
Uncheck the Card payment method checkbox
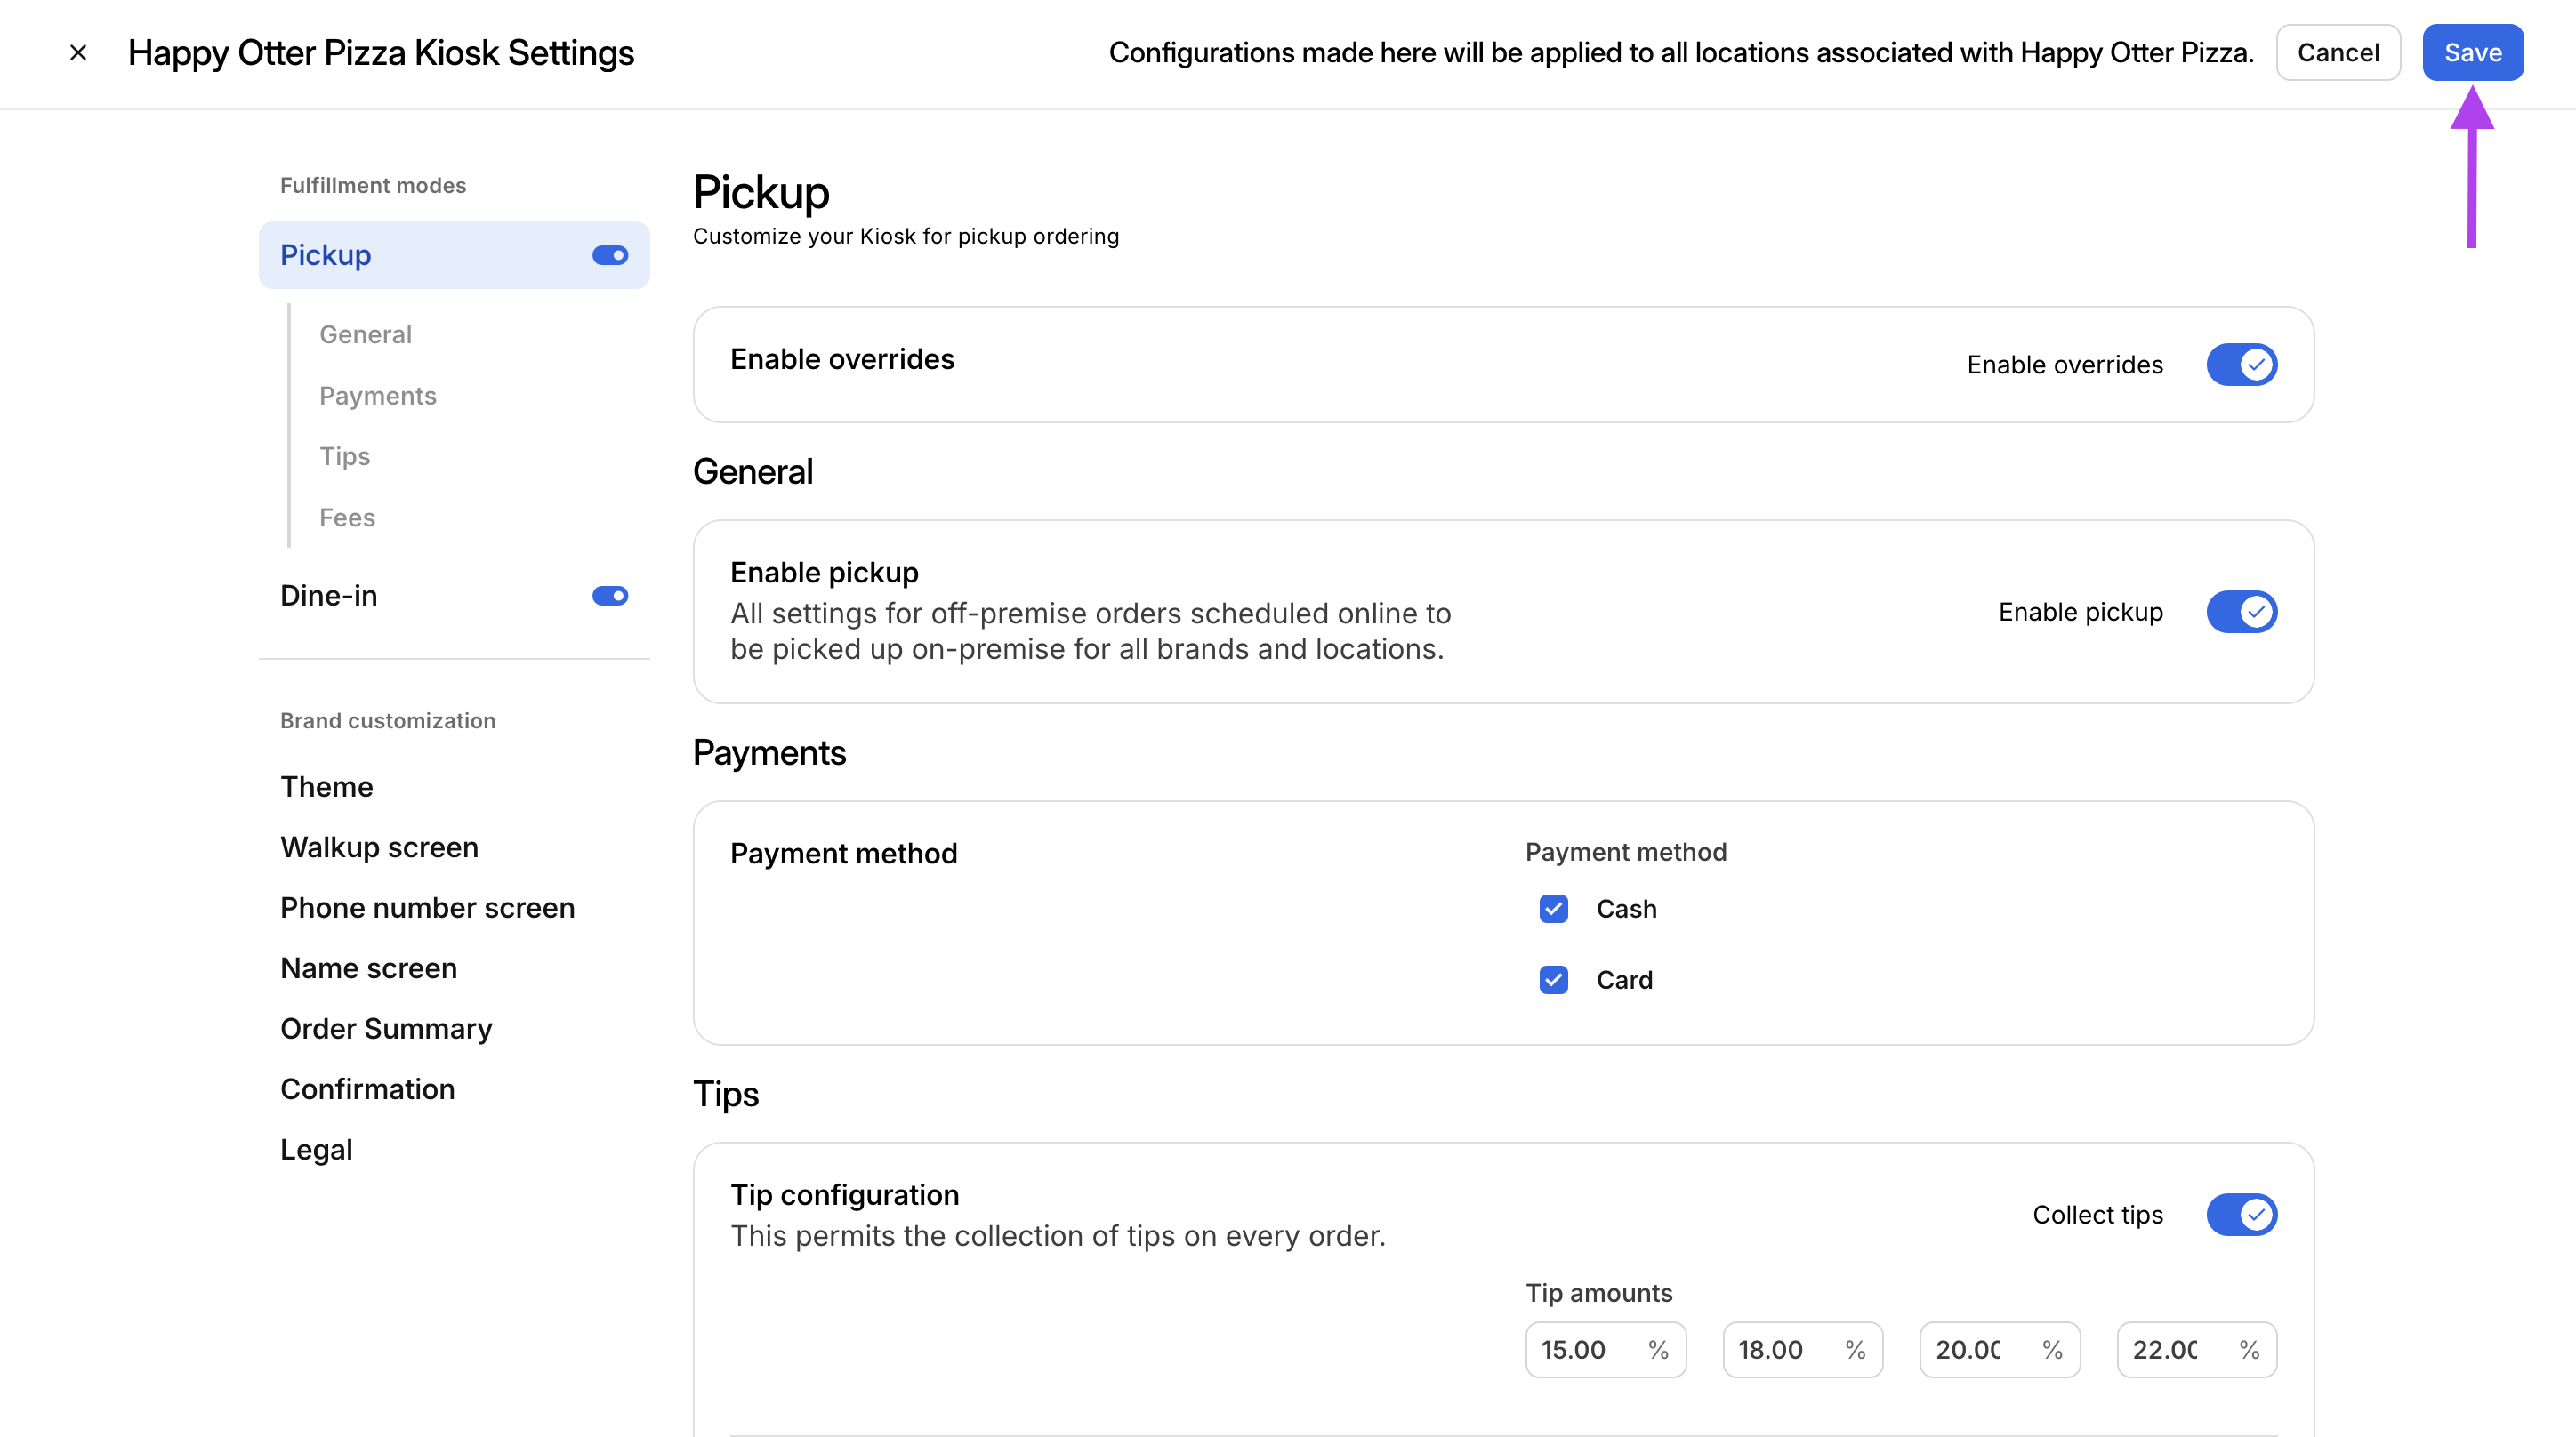click(1553, 979)
